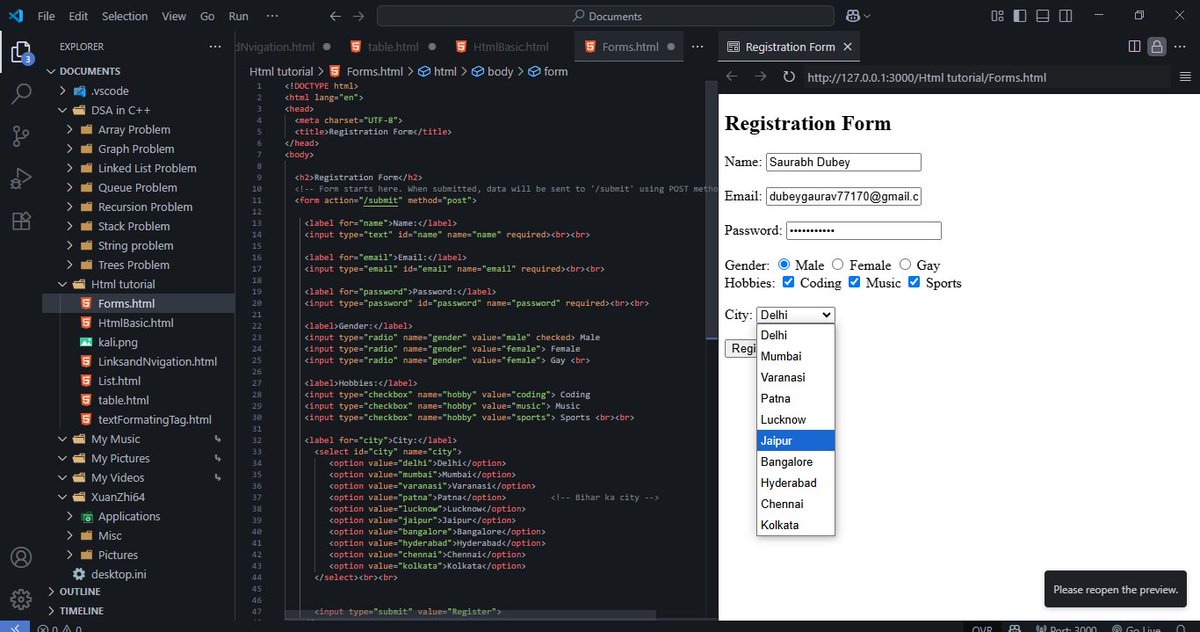Switch to the table.html tab

392,47
